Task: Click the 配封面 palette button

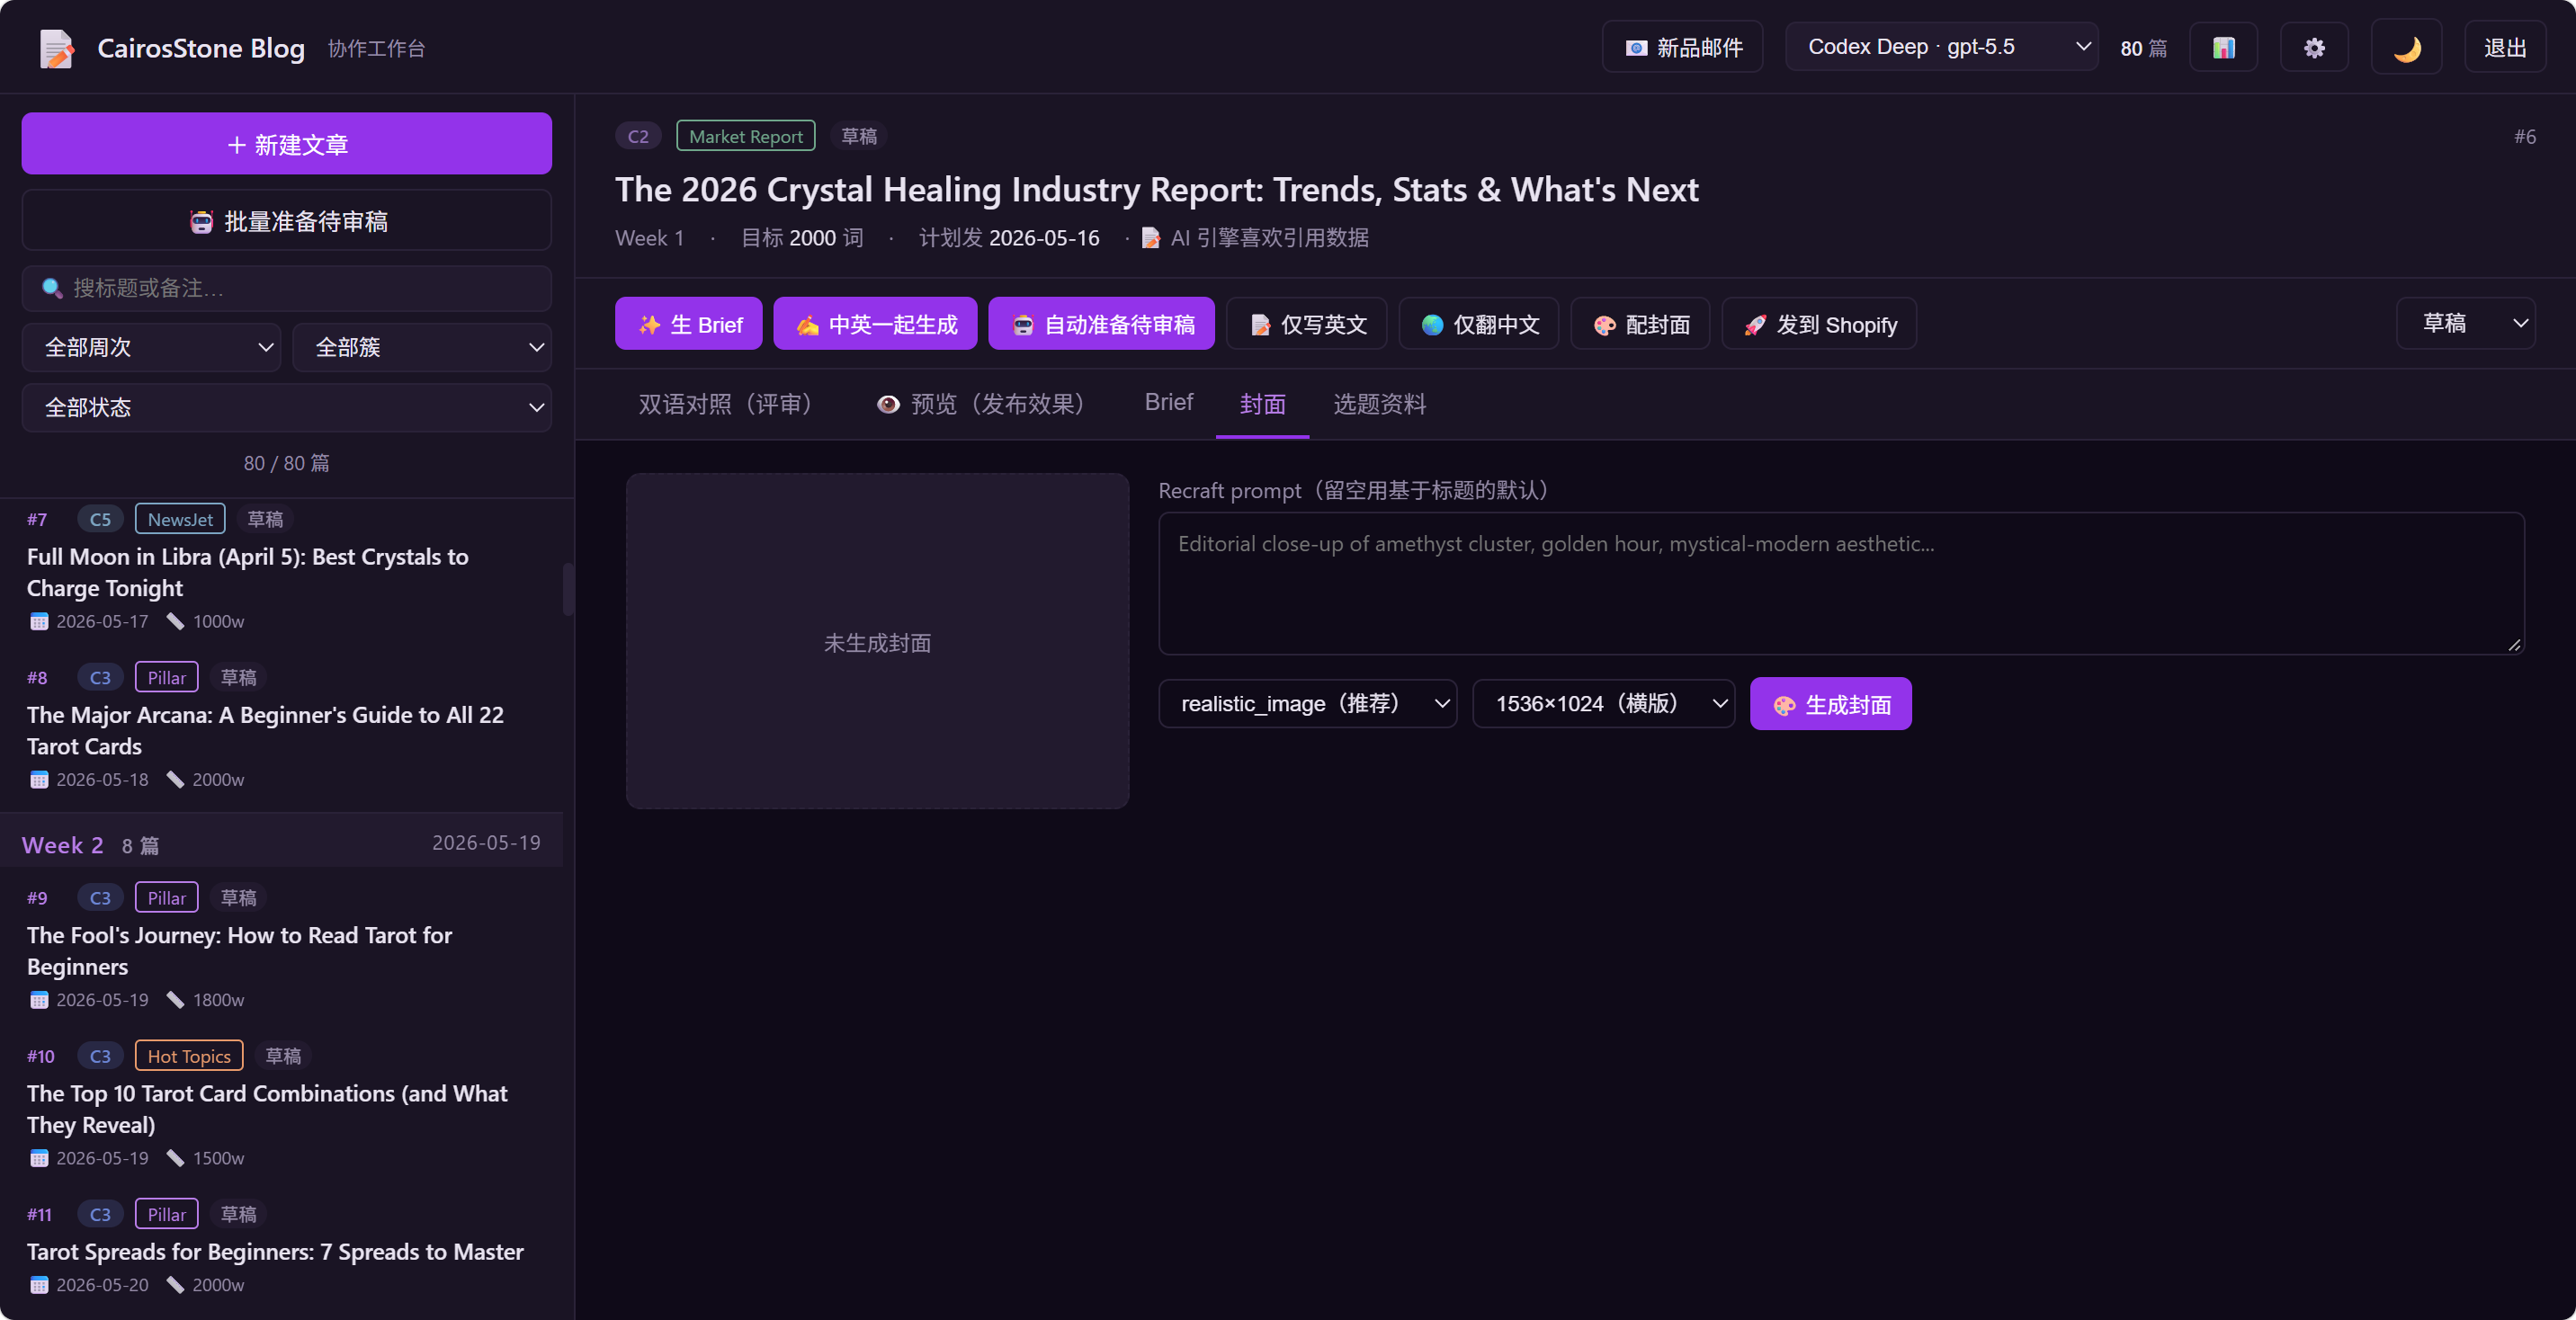Action: click(x=1641, y=324)
